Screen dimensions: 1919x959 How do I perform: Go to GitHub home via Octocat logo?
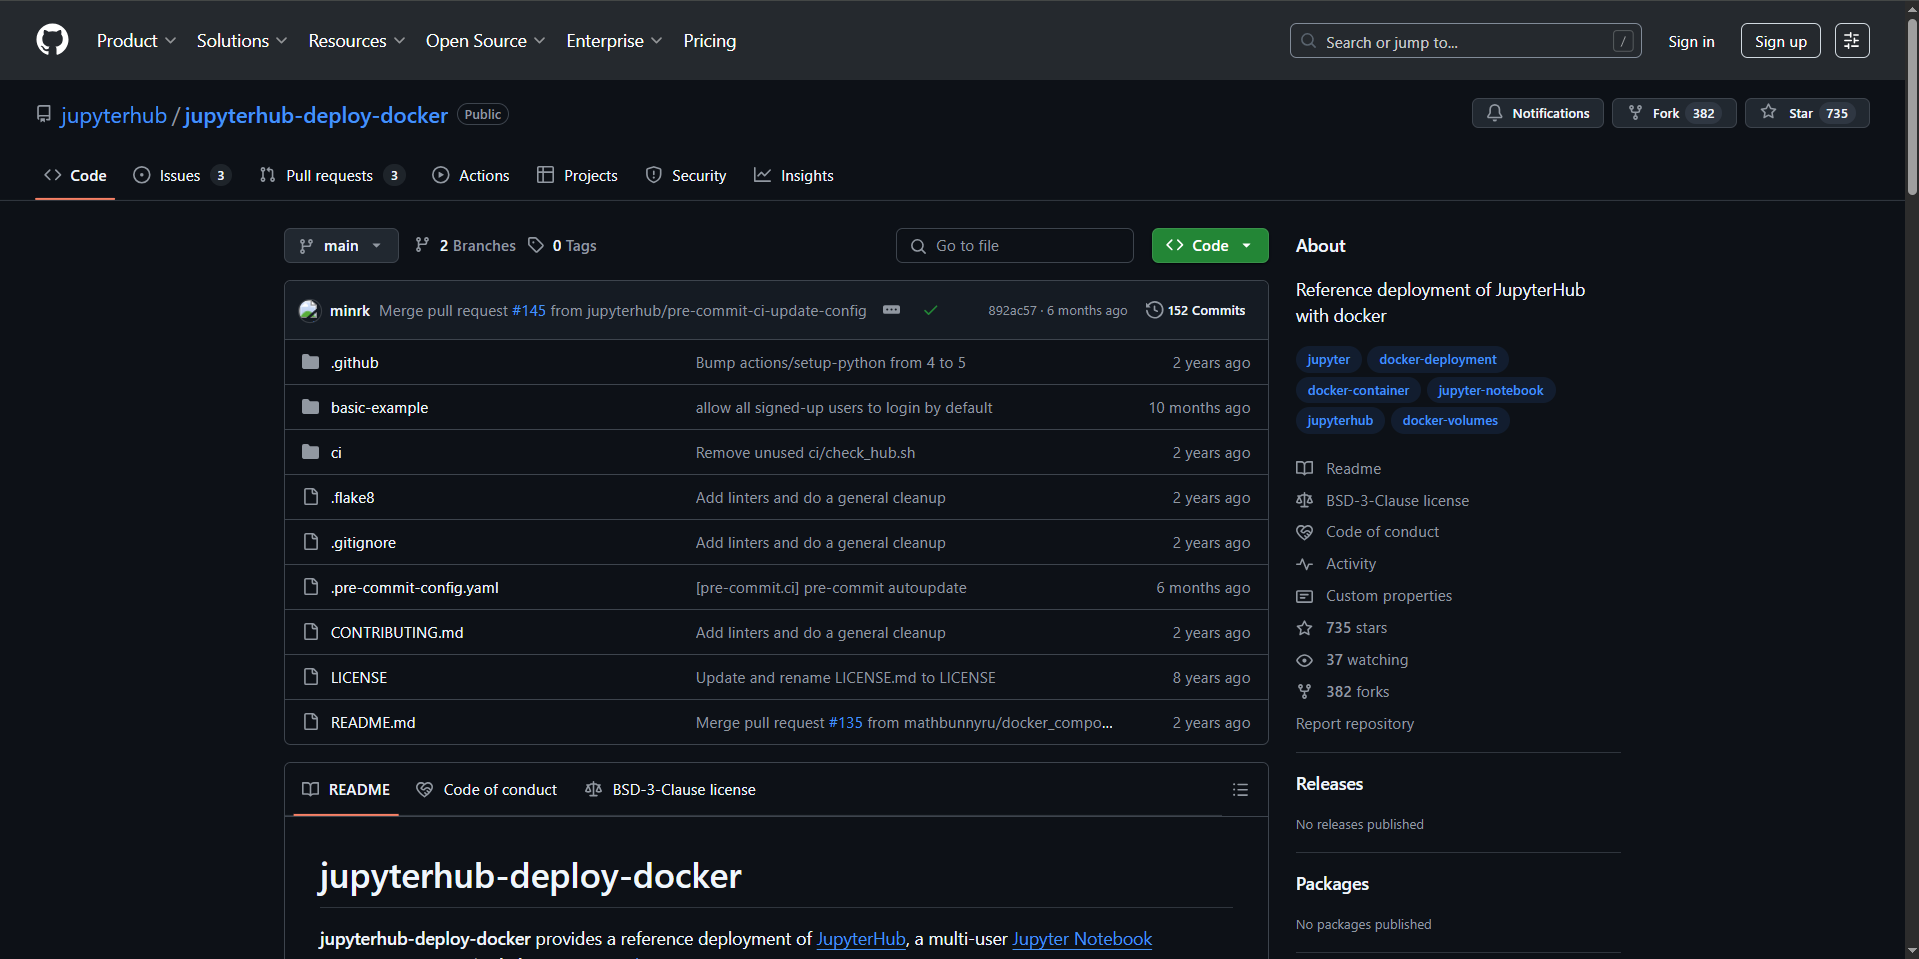pyautogui.click(x=52, y=40)
